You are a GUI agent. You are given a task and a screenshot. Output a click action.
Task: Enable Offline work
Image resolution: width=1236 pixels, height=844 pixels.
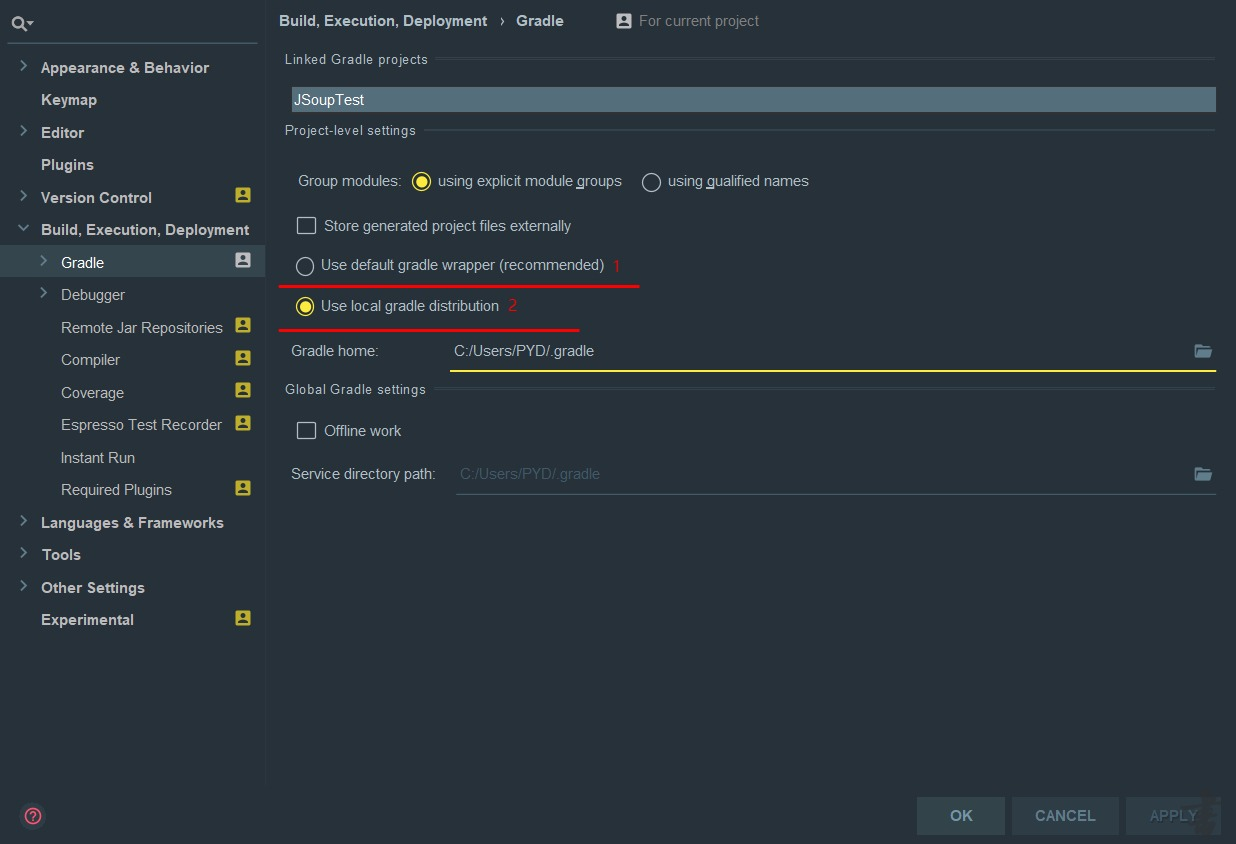306,430
